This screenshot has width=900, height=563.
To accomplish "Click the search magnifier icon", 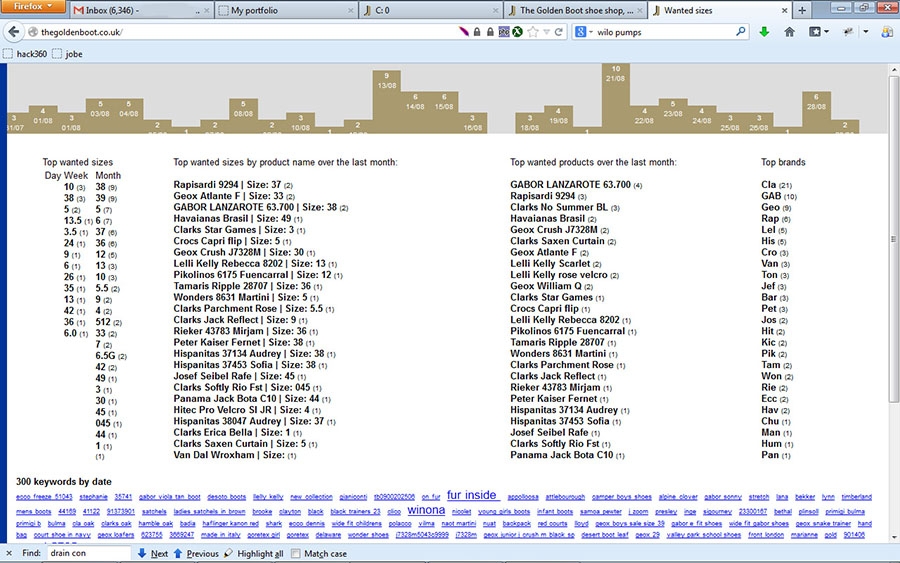I will click(741, 32).
